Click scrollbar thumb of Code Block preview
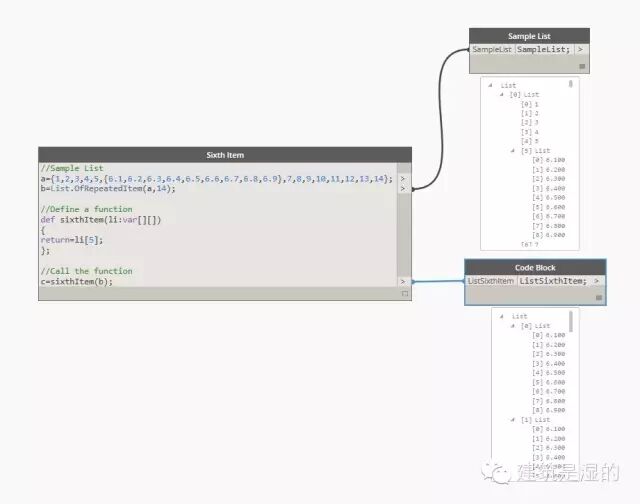Viewport: 640px width, 504px height. pyautogui.click(x=571, y=322)
